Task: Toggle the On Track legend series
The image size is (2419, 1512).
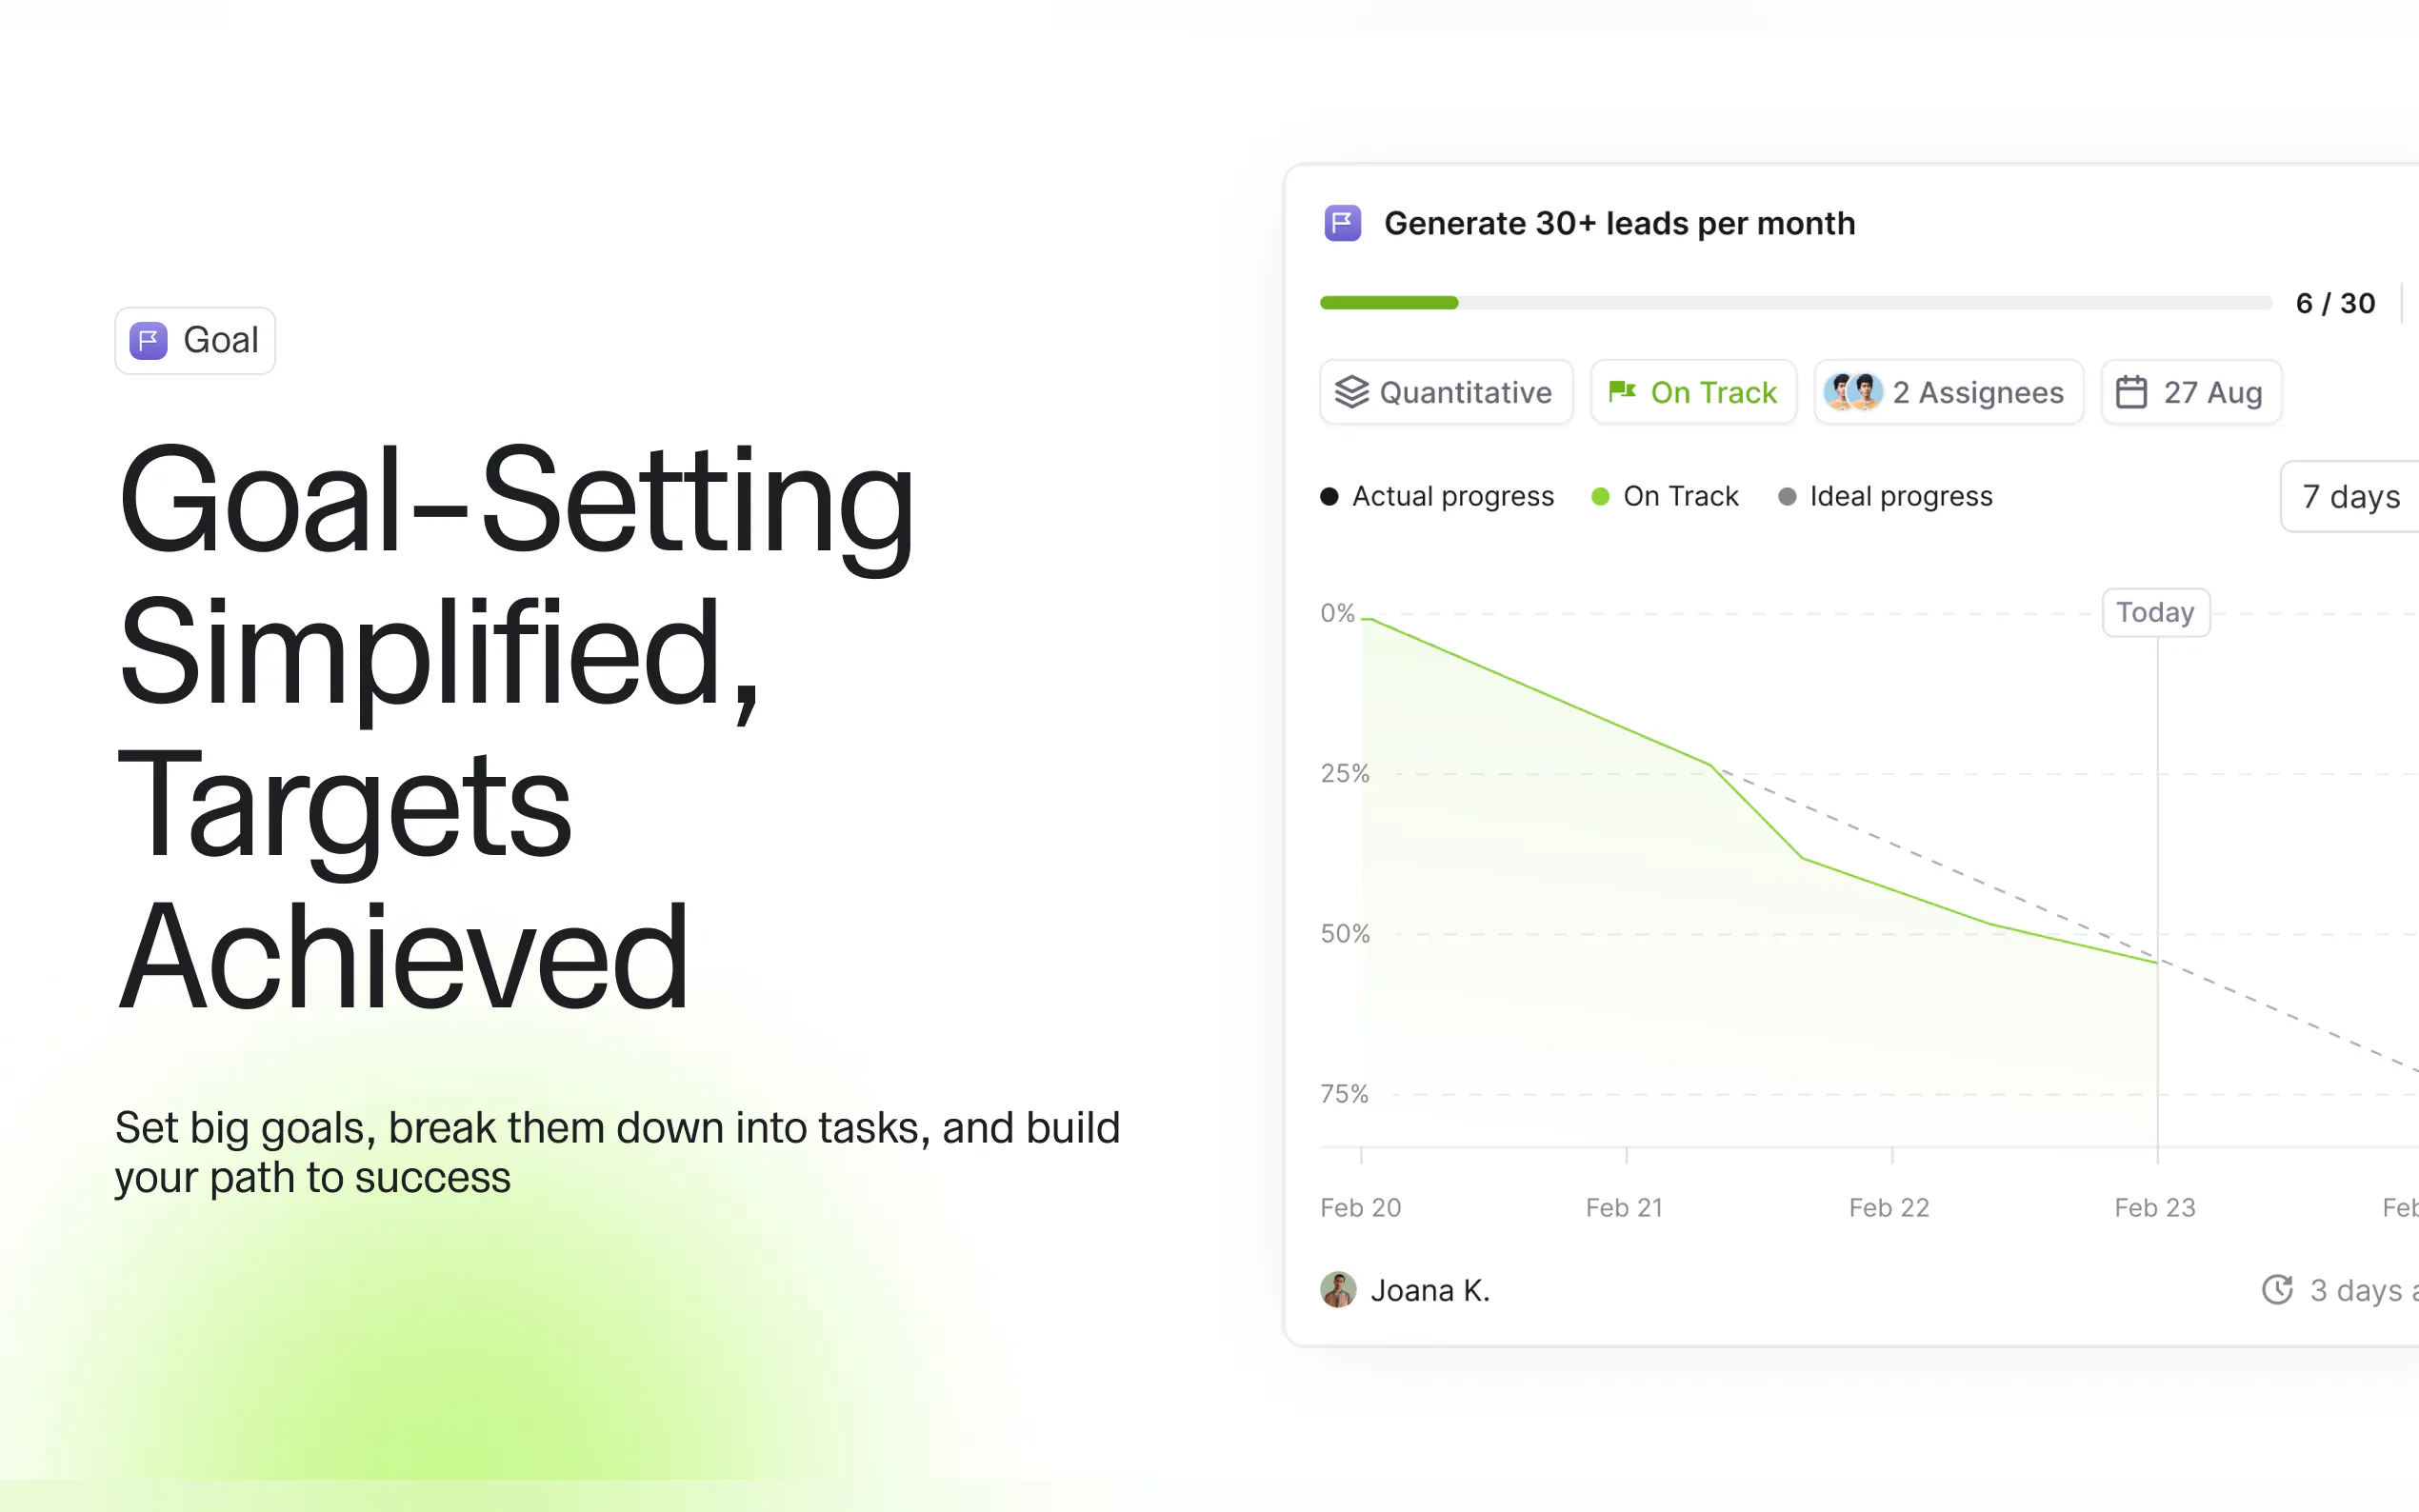Action: (1665, 496)
